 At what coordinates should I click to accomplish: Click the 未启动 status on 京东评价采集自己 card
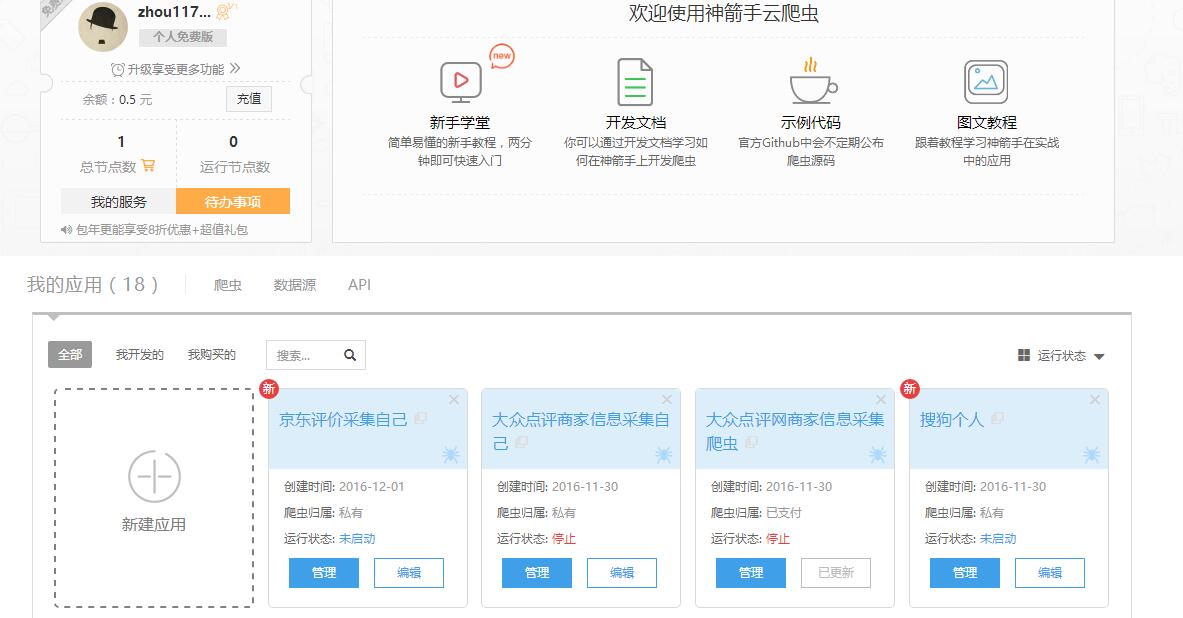tap(357, 539)
